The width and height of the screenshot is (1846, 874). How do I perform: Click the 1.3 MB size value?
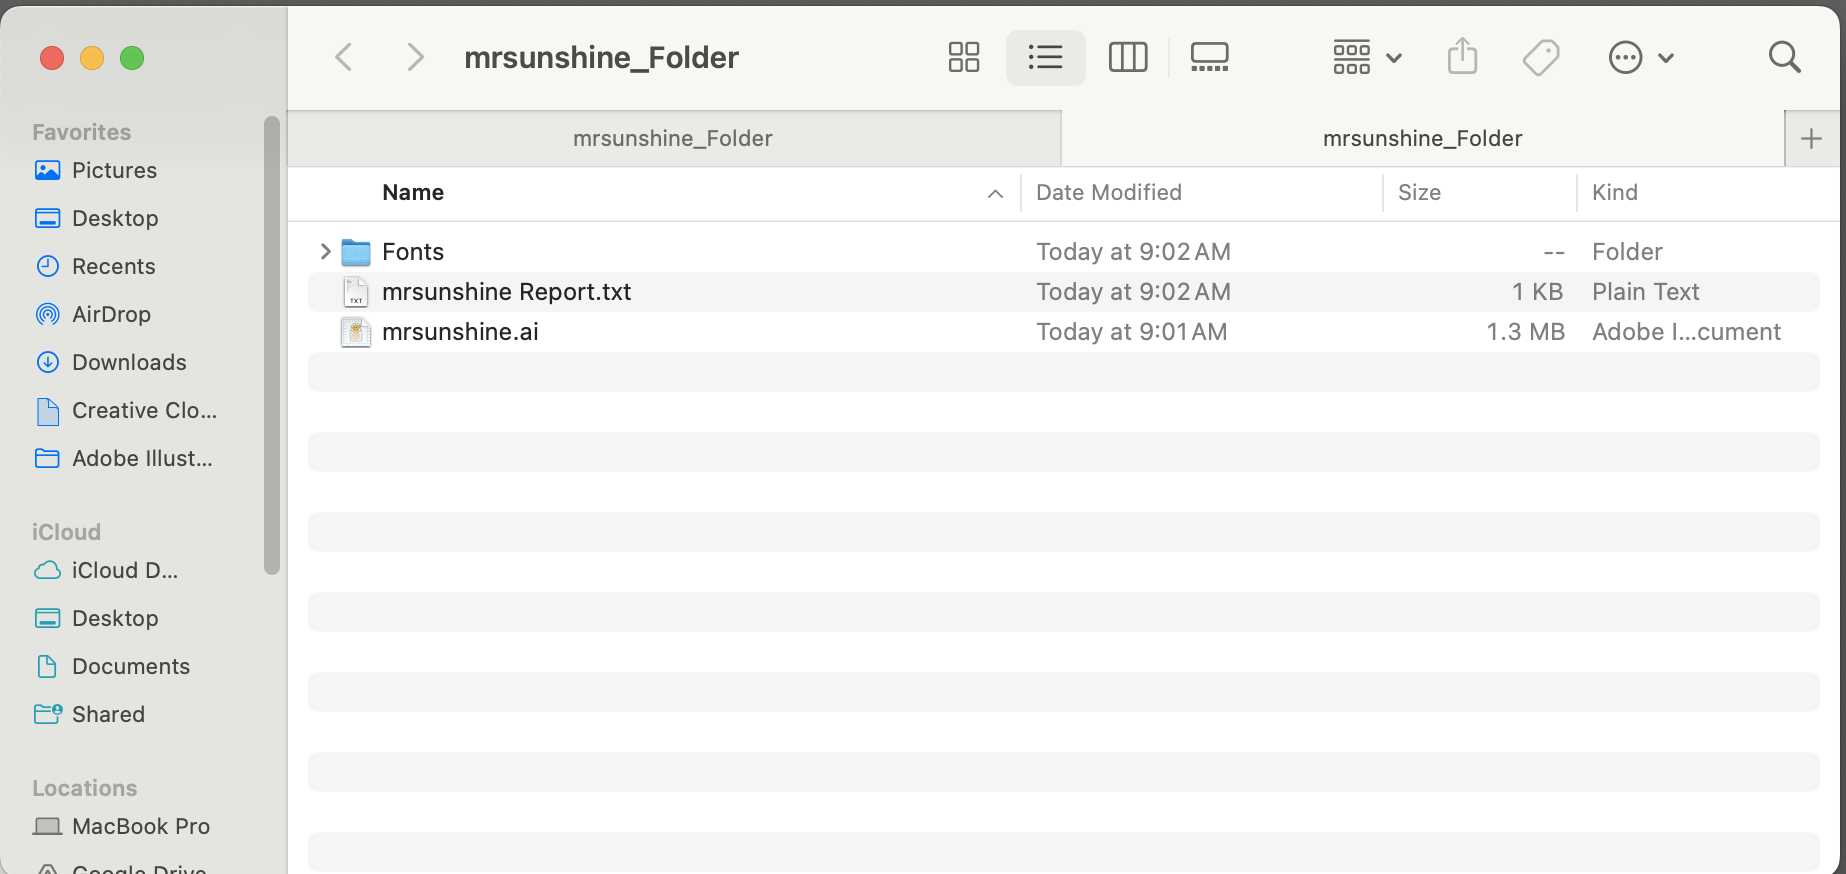click(x=1525, y=331)
